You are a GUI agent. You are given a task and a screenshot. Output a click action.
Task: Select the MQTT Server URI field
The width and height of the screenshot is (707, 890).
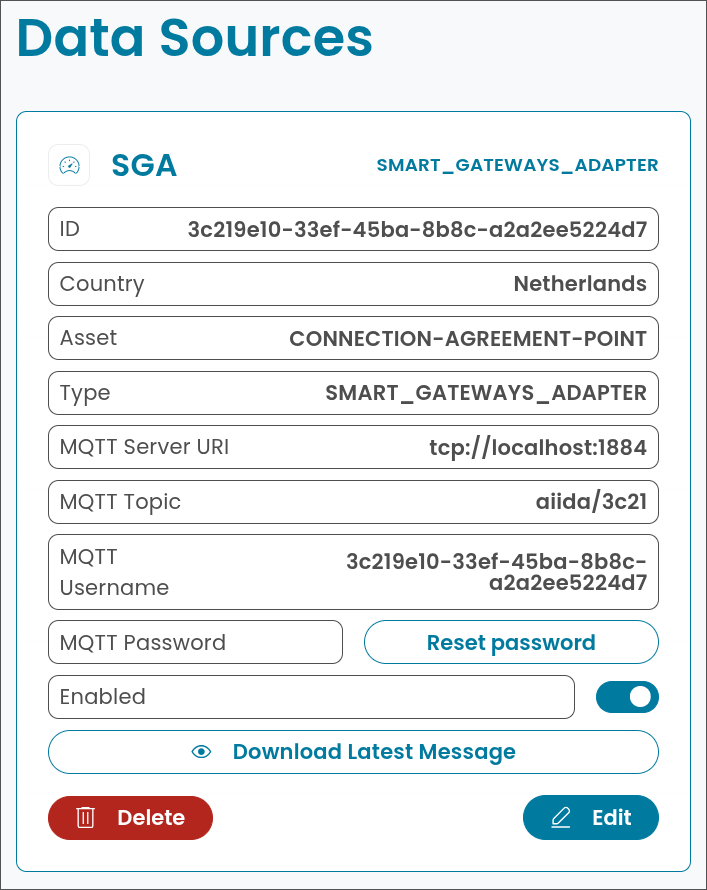pyautogui.click(x=353, y=447)
